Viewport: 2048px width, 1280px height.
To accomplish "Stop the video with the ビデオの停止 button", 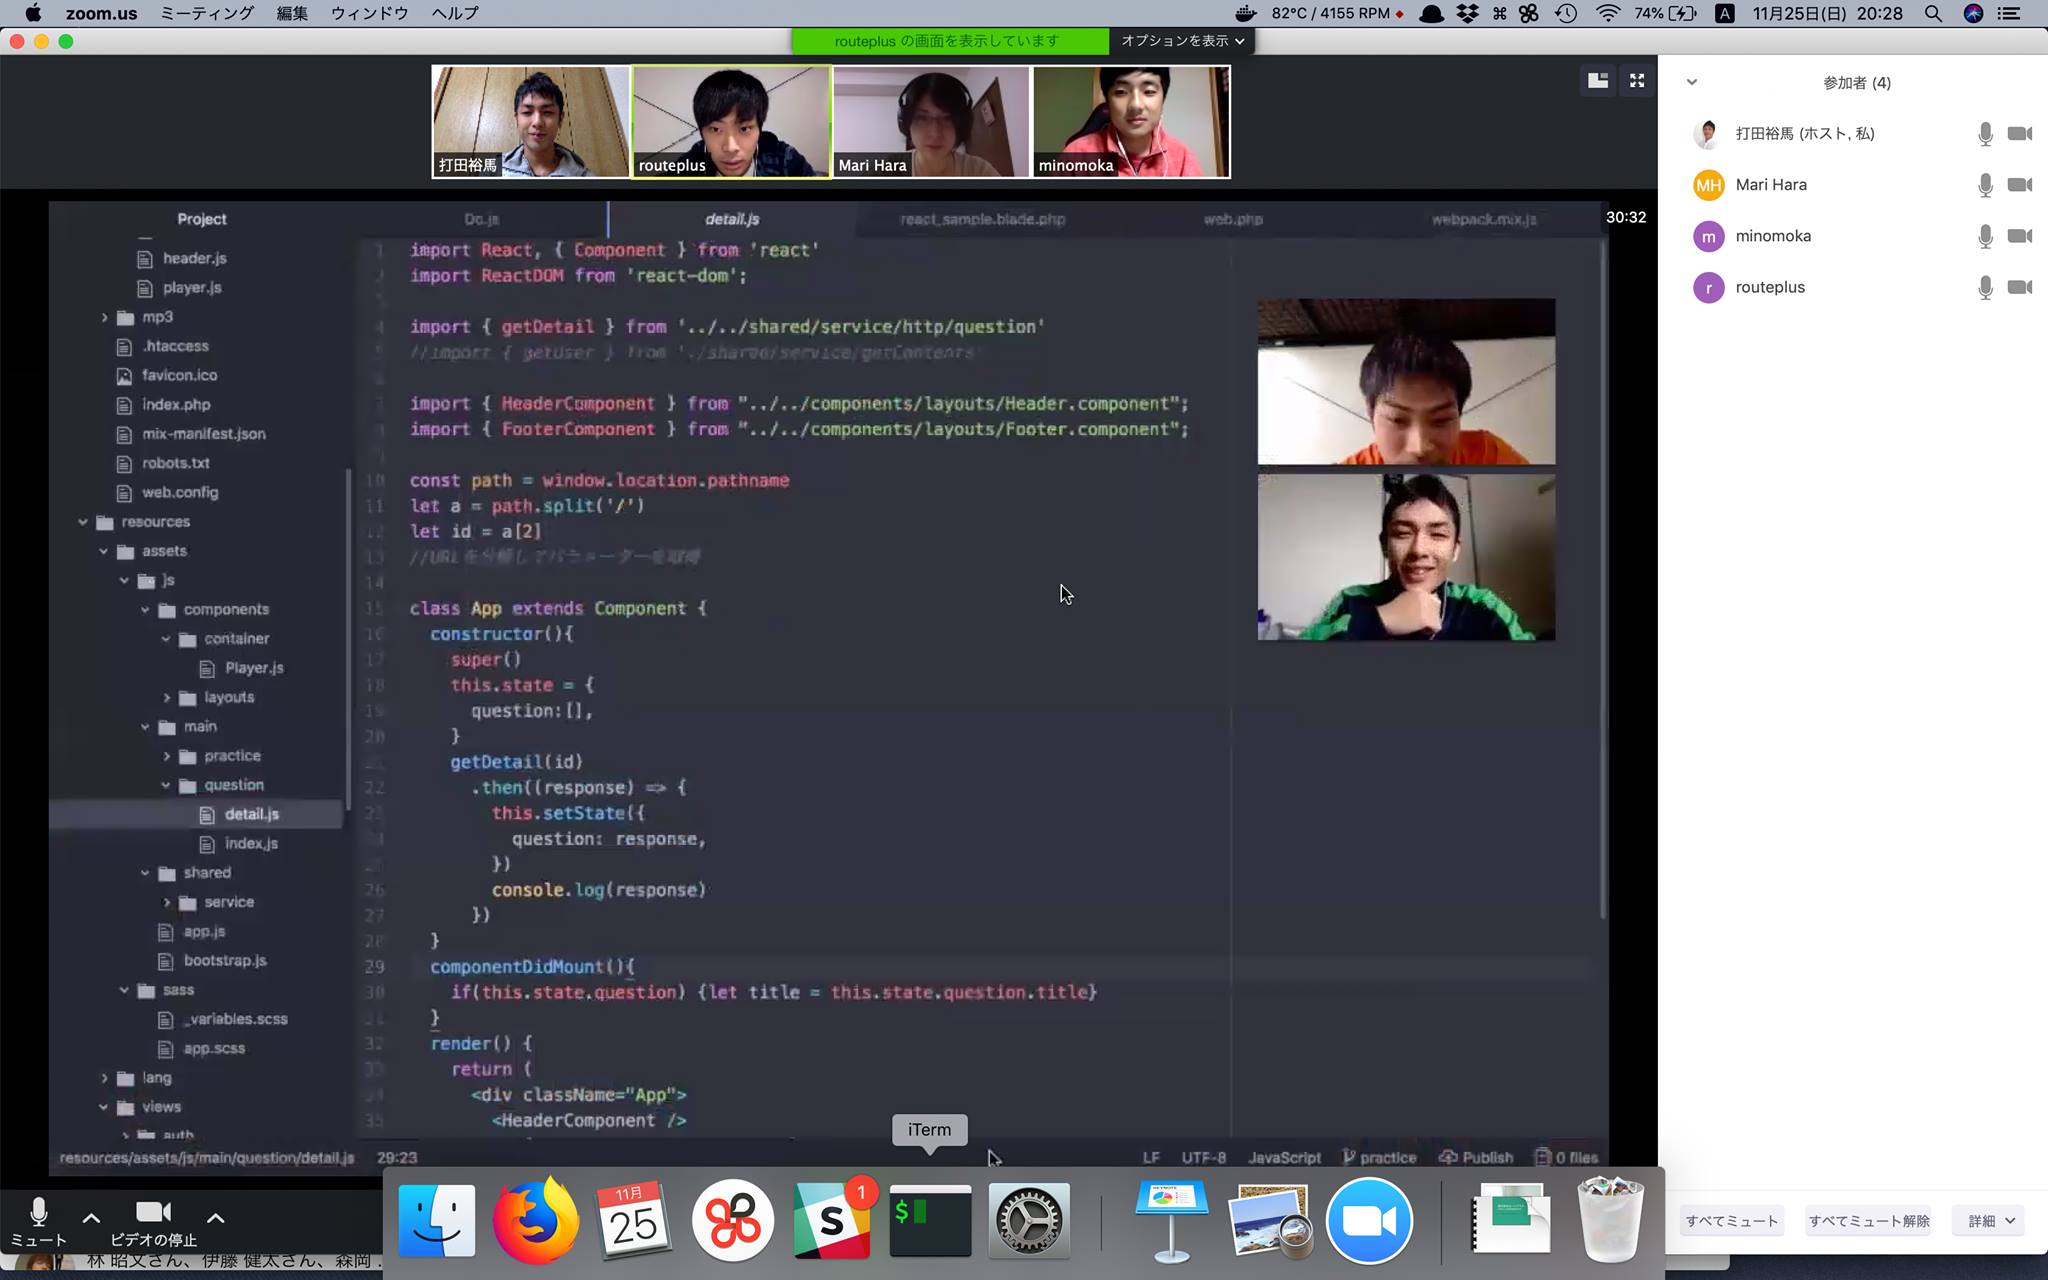I will coord(153,1221).
